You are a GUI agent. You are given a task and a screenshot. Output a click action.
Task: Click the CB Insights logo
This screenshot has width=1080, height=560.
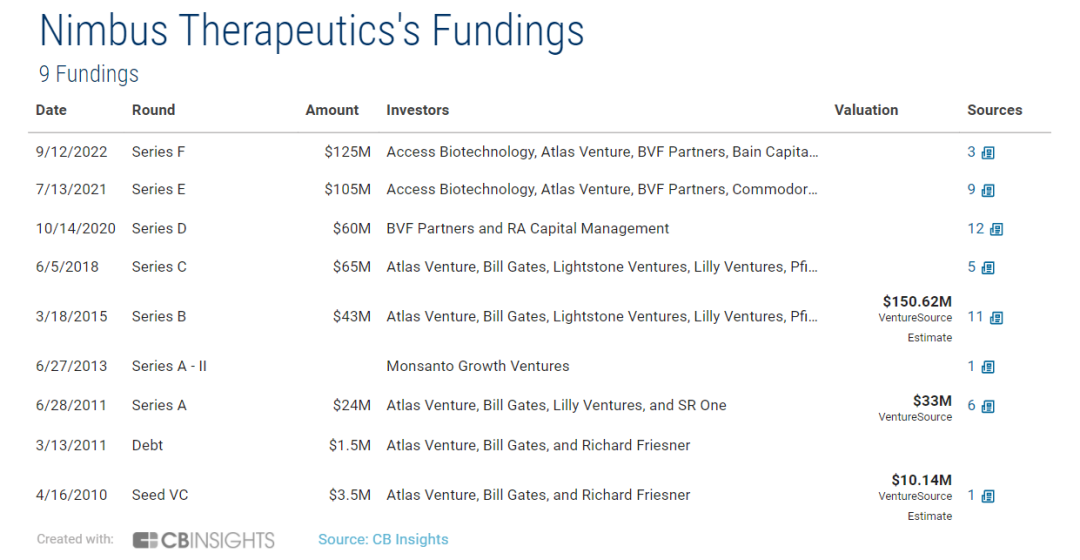pyautogui.click(x=203, y=540)
